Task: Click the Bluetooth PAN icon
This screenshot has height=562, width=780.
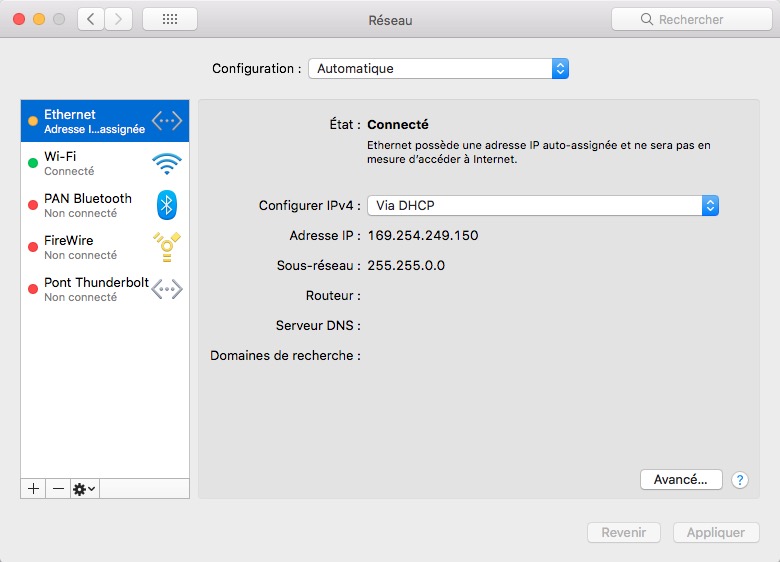Action: tap(167, 205)
